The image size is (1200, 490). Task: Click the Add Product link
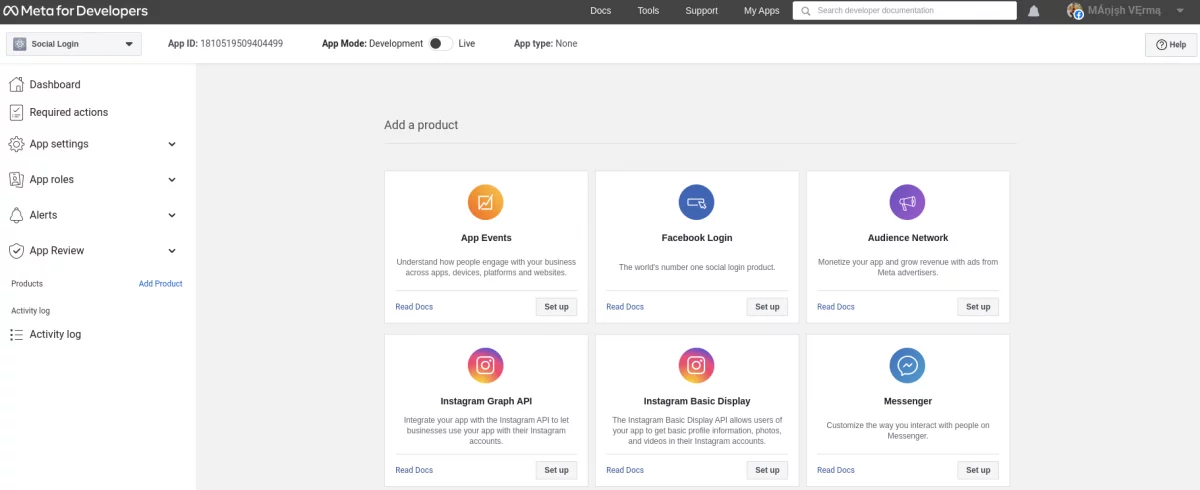tap(160, 284)
